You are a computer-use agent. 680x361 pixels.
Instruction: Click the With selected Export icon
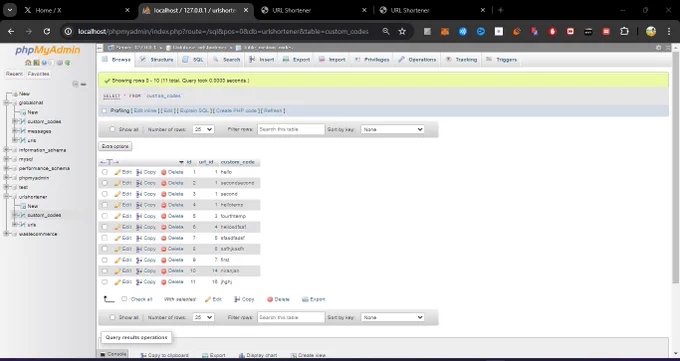pyautogui.click(x=305, y=299)
